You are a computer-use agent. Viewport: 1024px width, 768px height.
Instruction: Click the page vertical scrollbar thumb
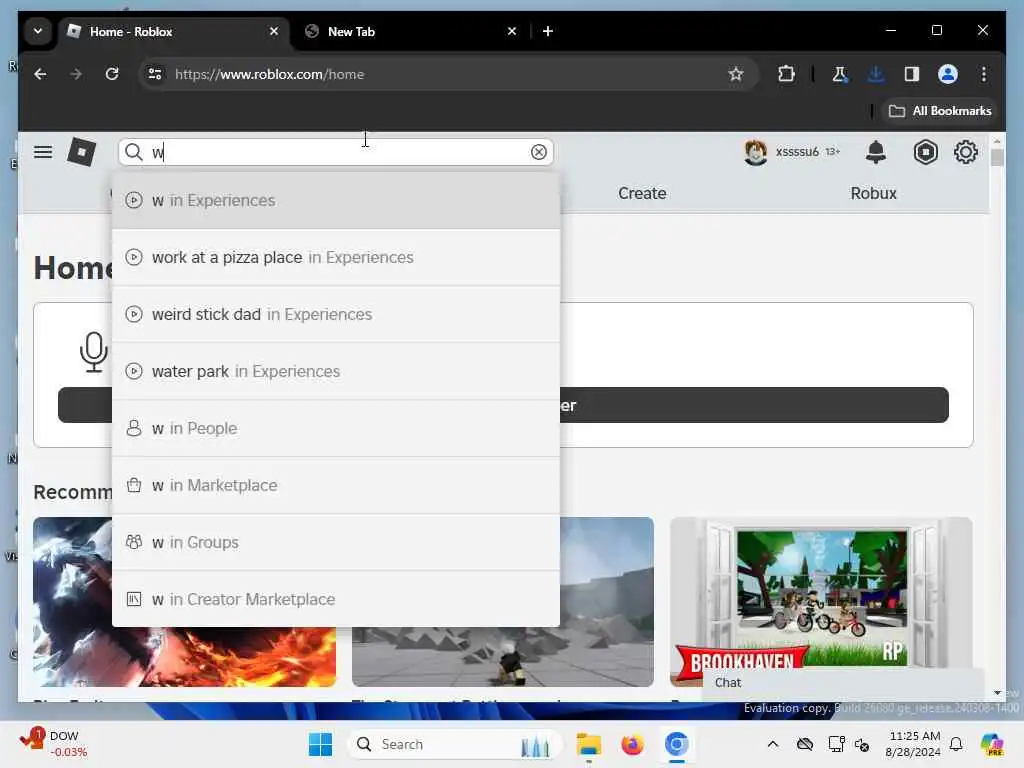[x=997, y=157]
